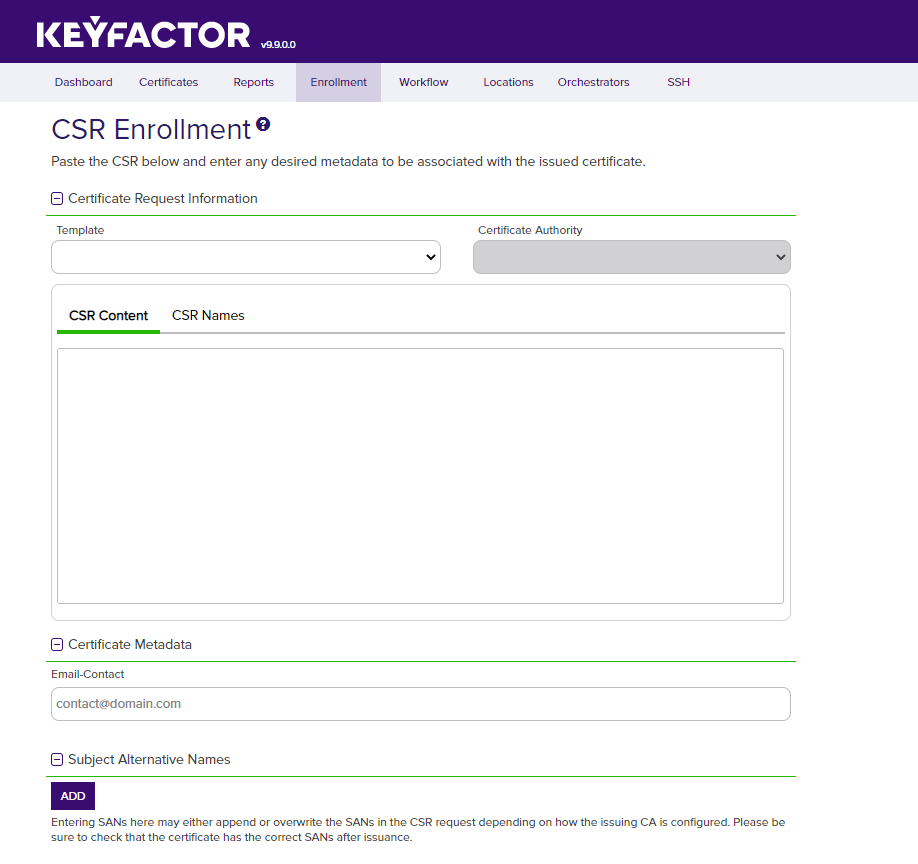The height and width of the screenshot is (864, 918).
Task: Click the CSR content text area
Action: (420, 475)
